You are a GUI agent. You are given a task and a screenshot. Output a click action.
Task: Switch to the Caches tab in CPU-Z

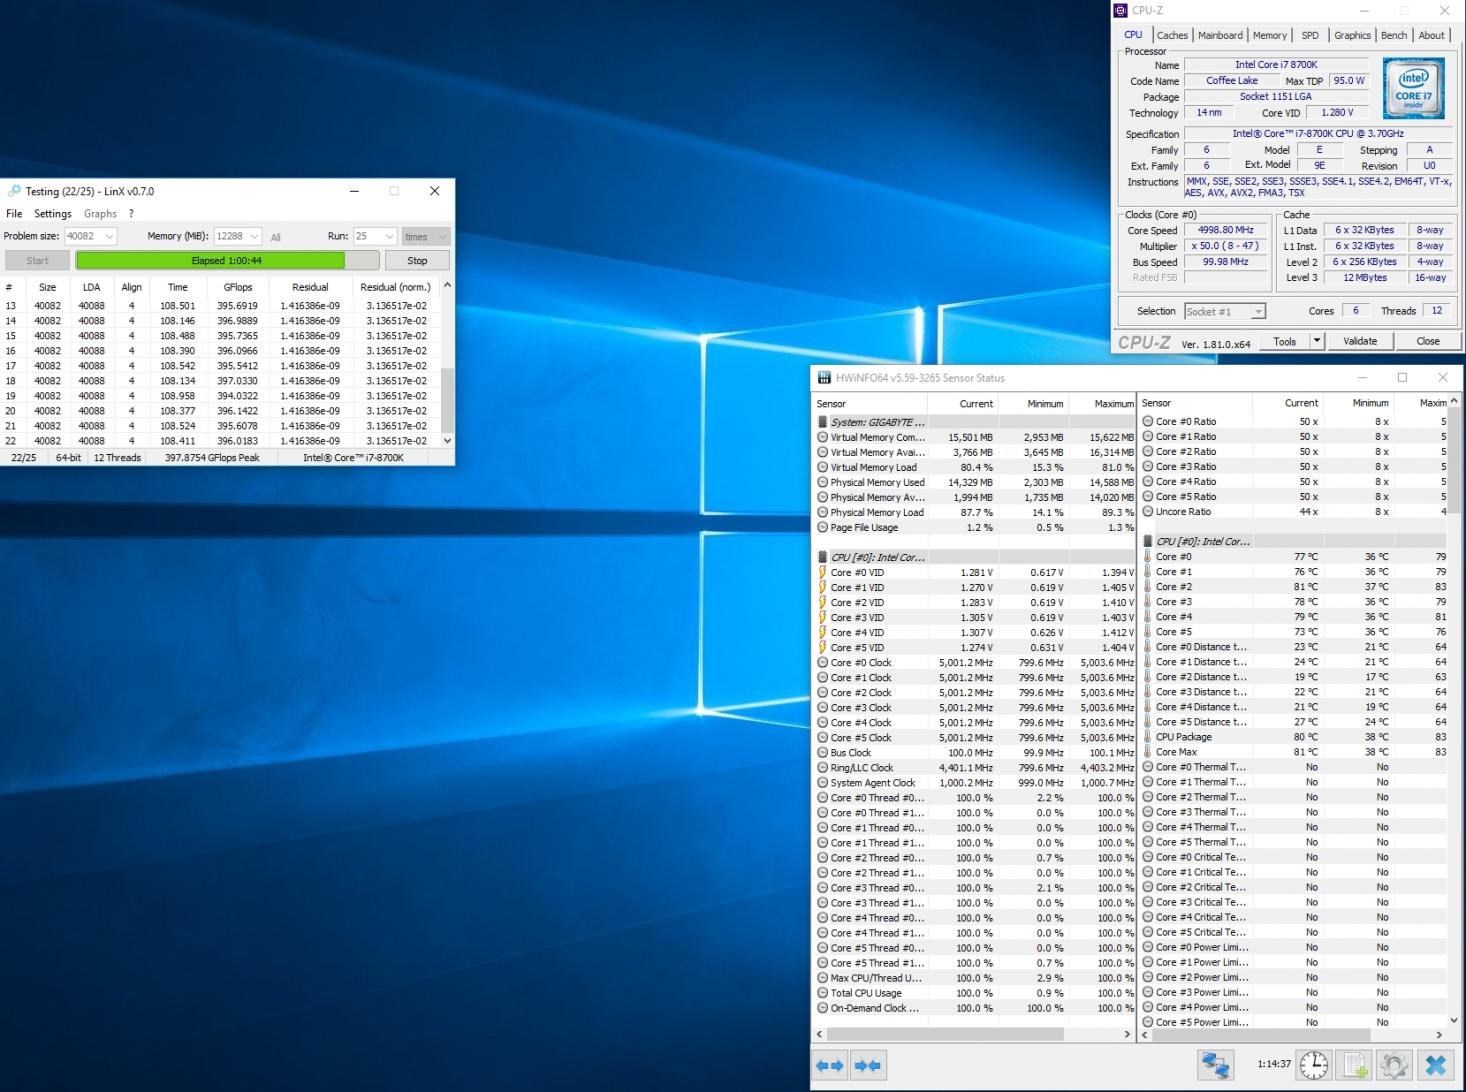click(1172, 35)
